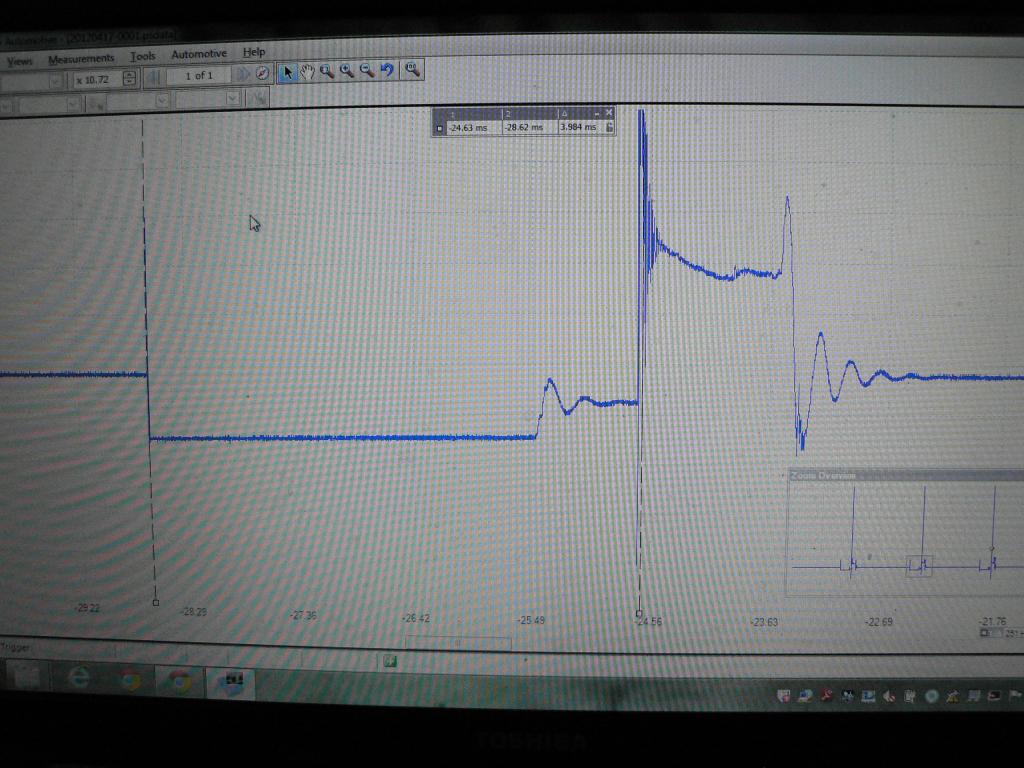1024x768 pixels.
Task: Switch to PicoScope taskbar button
Action: [x=231, y=683]
